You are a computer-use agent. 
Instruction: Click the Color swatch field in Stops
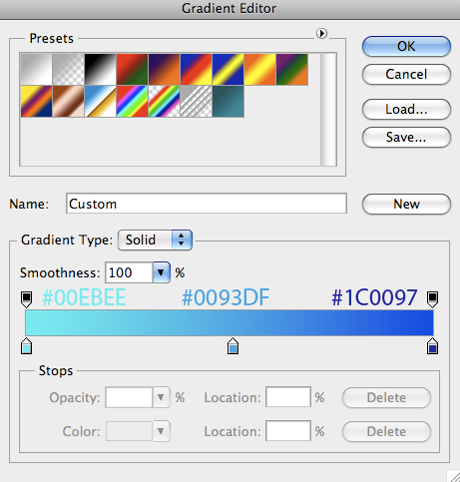click(x=129, y=431)
